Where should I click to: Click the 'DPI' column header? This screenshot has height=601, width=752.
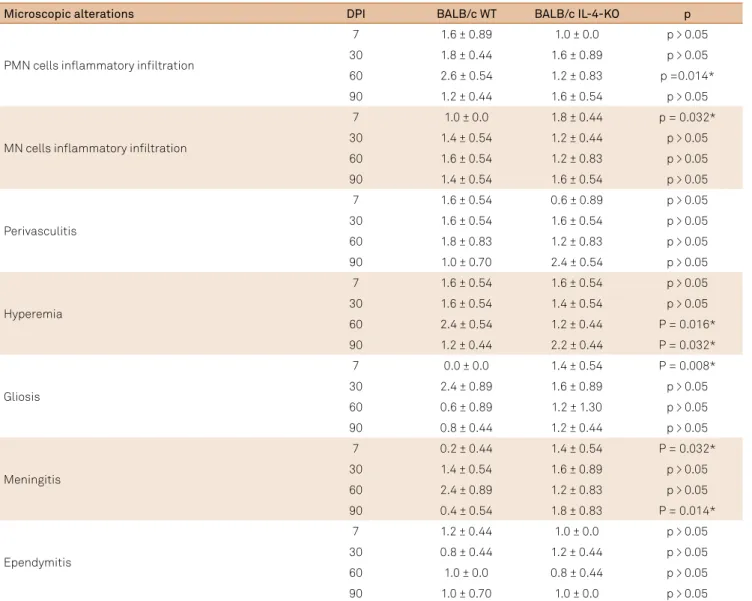tap(356, 14)
